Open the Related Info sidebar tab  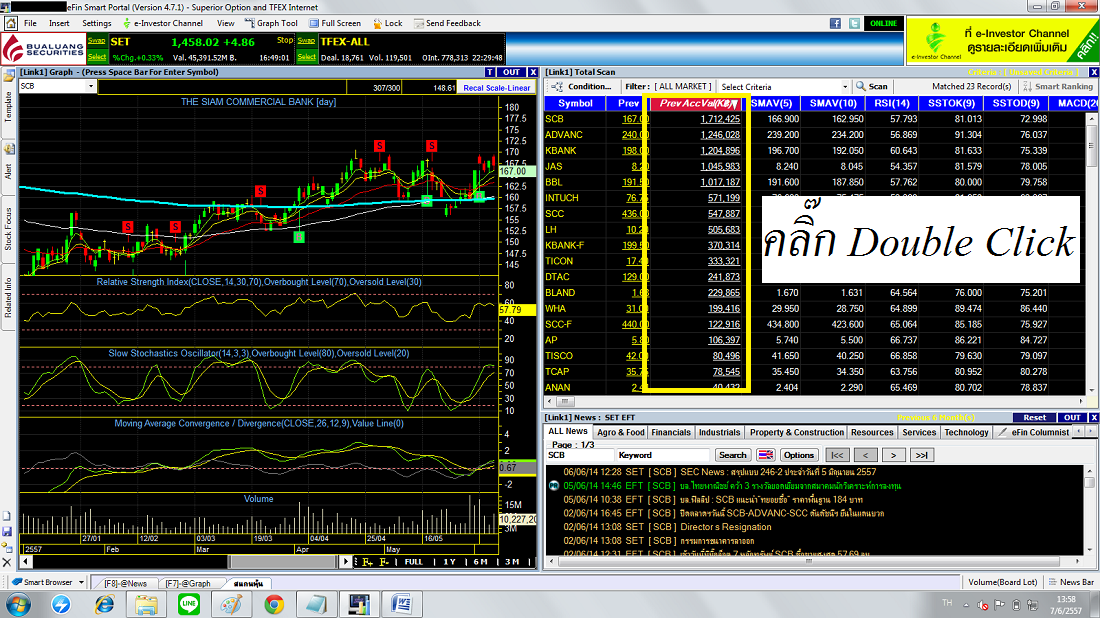click(8, 297)
